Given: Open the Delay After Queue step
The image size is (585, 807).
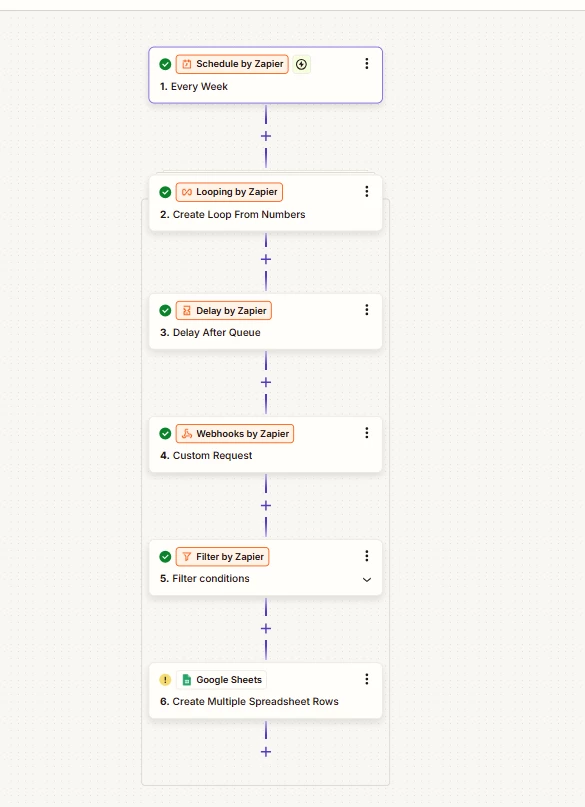Looking at the screenshot, I should point(265,322).
